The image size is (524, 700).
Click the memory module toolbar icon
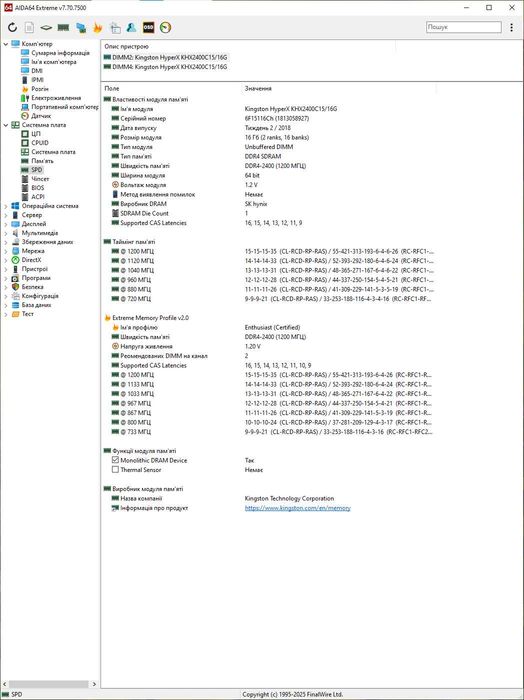pyautogui.click(x=63, y=27)
